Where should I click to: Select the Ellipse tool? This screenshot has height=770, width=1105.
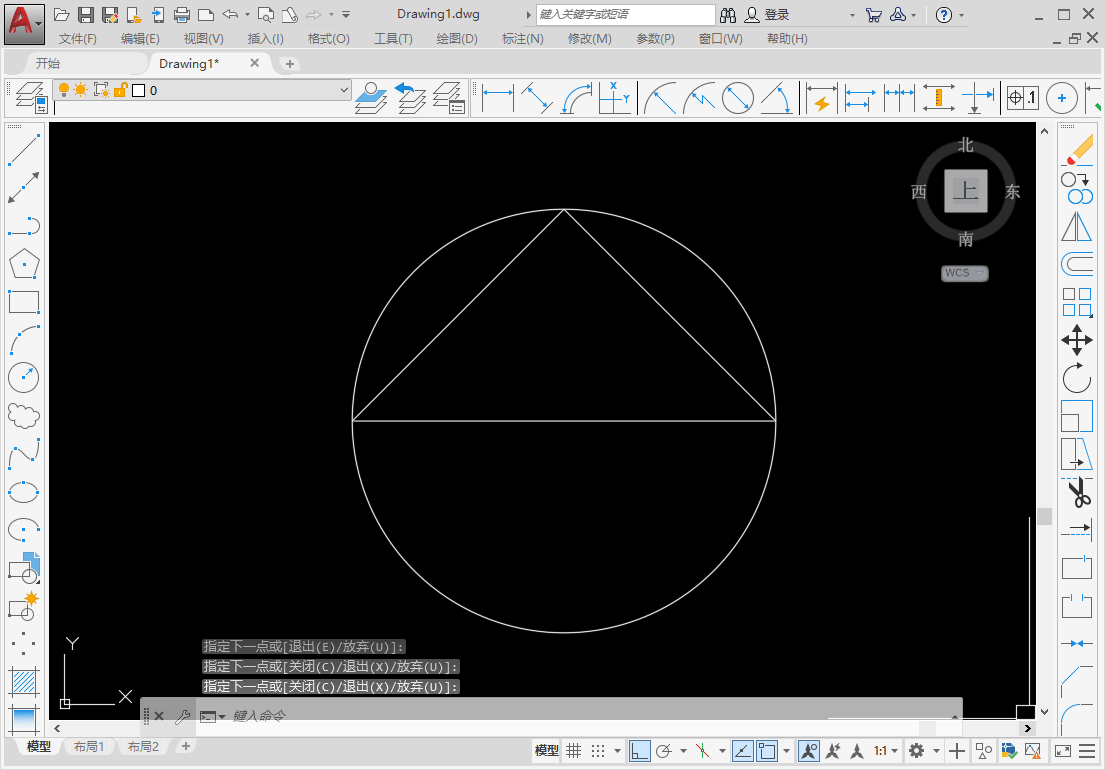pos(24,492)
